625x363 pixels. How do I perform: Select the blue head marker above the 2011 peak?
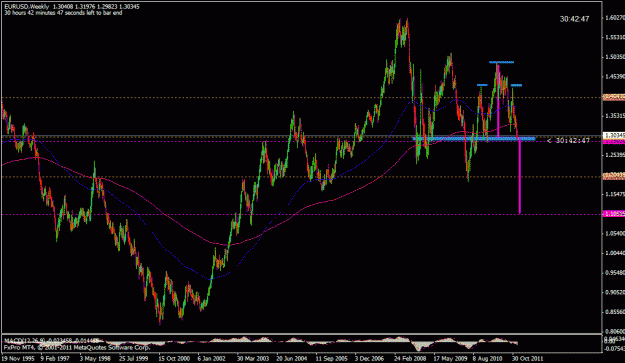pyautogui.click(x=501, y=62)
